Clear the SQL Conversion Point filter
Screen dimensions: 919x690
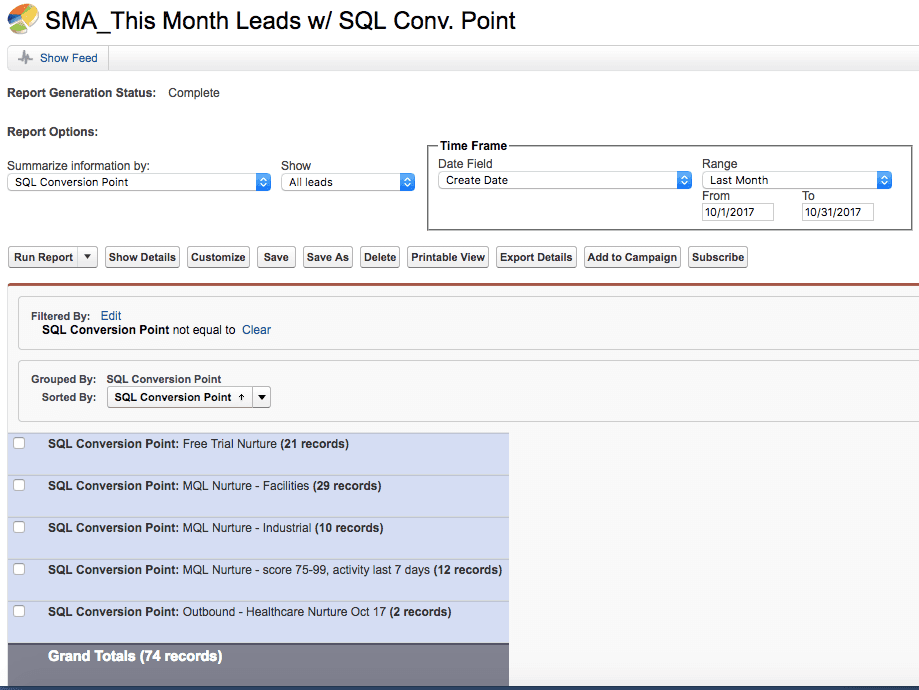click(x=256, y=330)
